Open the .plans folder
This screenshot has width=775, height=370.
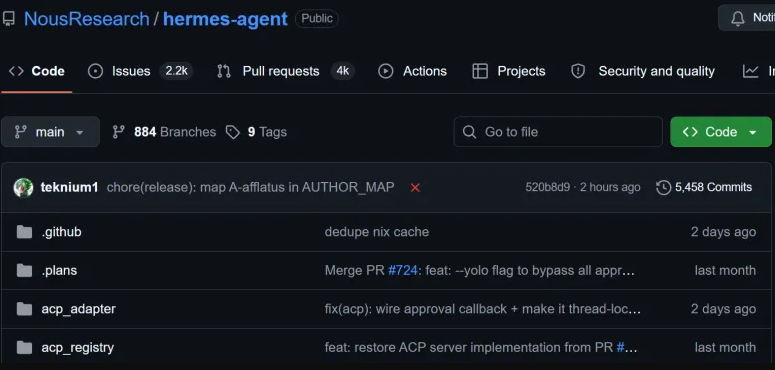click(59, 271)
